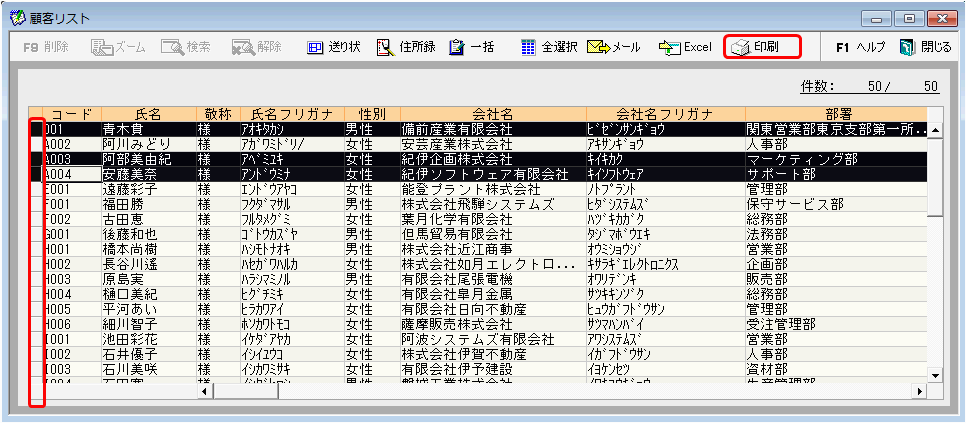Image resolution: width=966 pixels, height=423 pixels.
Task: Open 住所録 (Address book) icon
Action: [x=385, y=47]
